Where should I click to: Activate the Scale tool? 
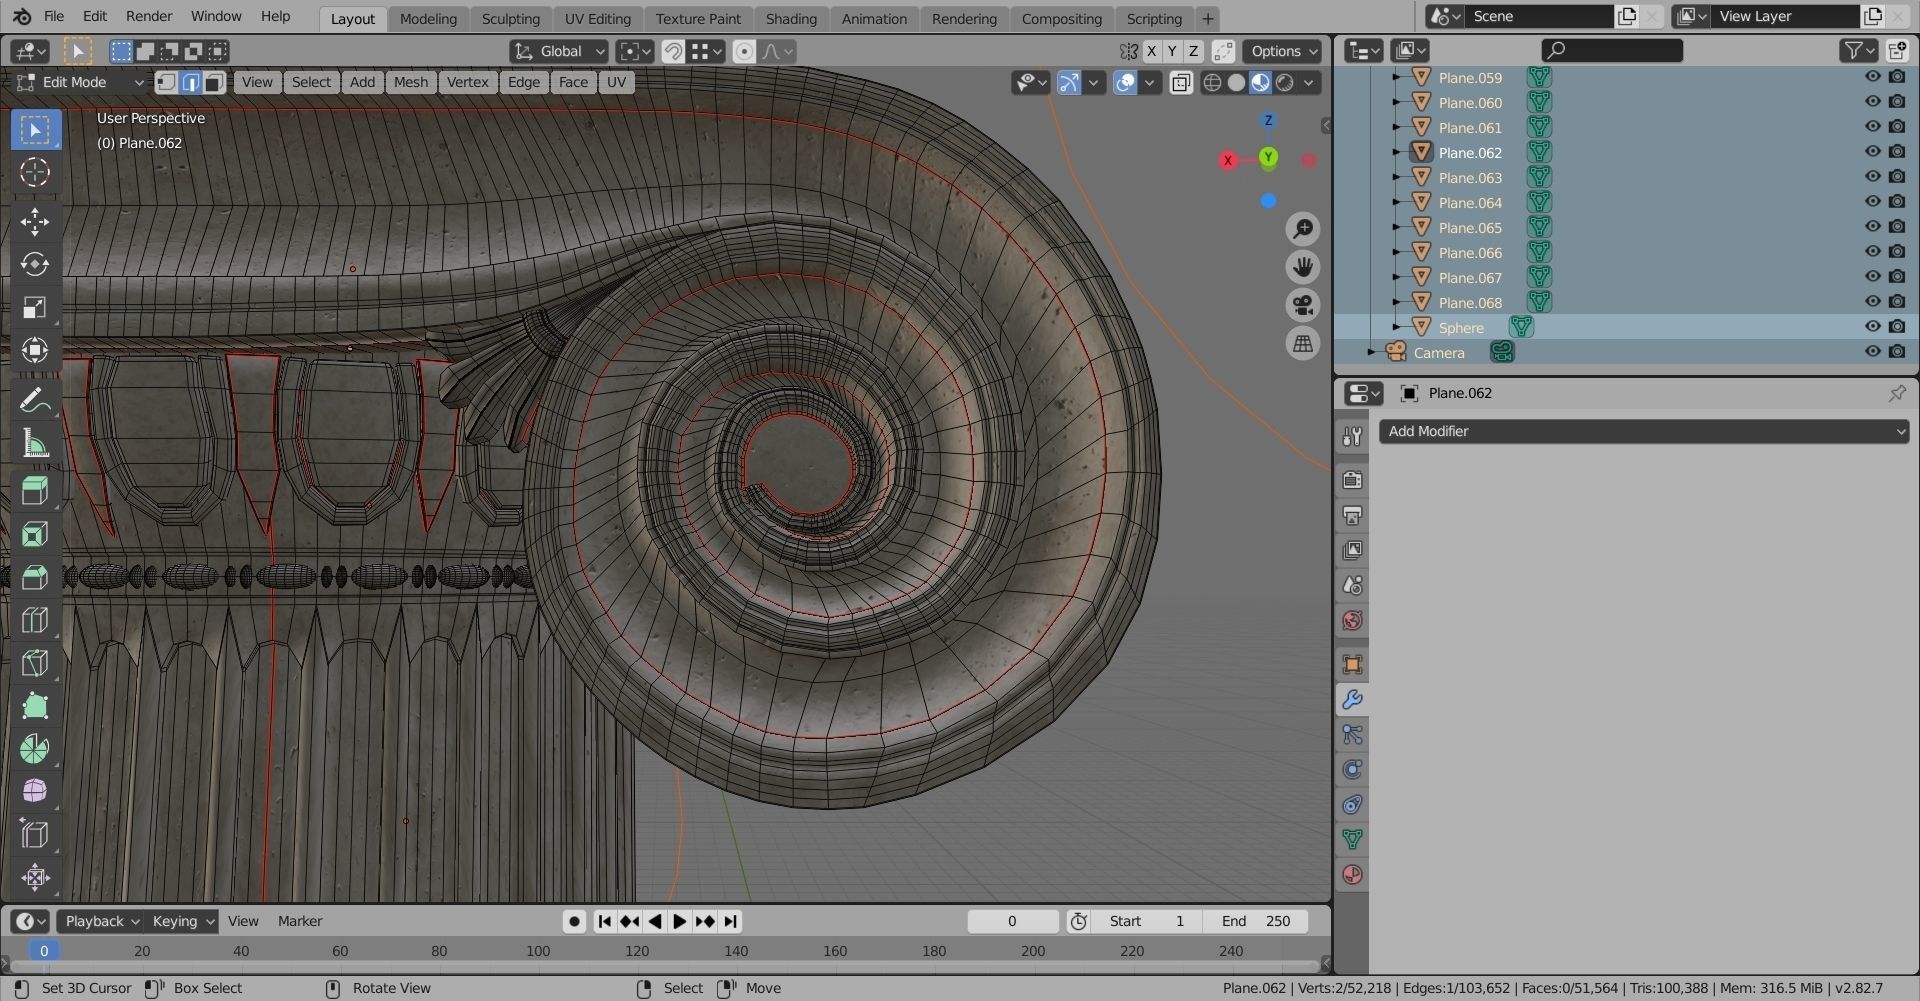35,307
